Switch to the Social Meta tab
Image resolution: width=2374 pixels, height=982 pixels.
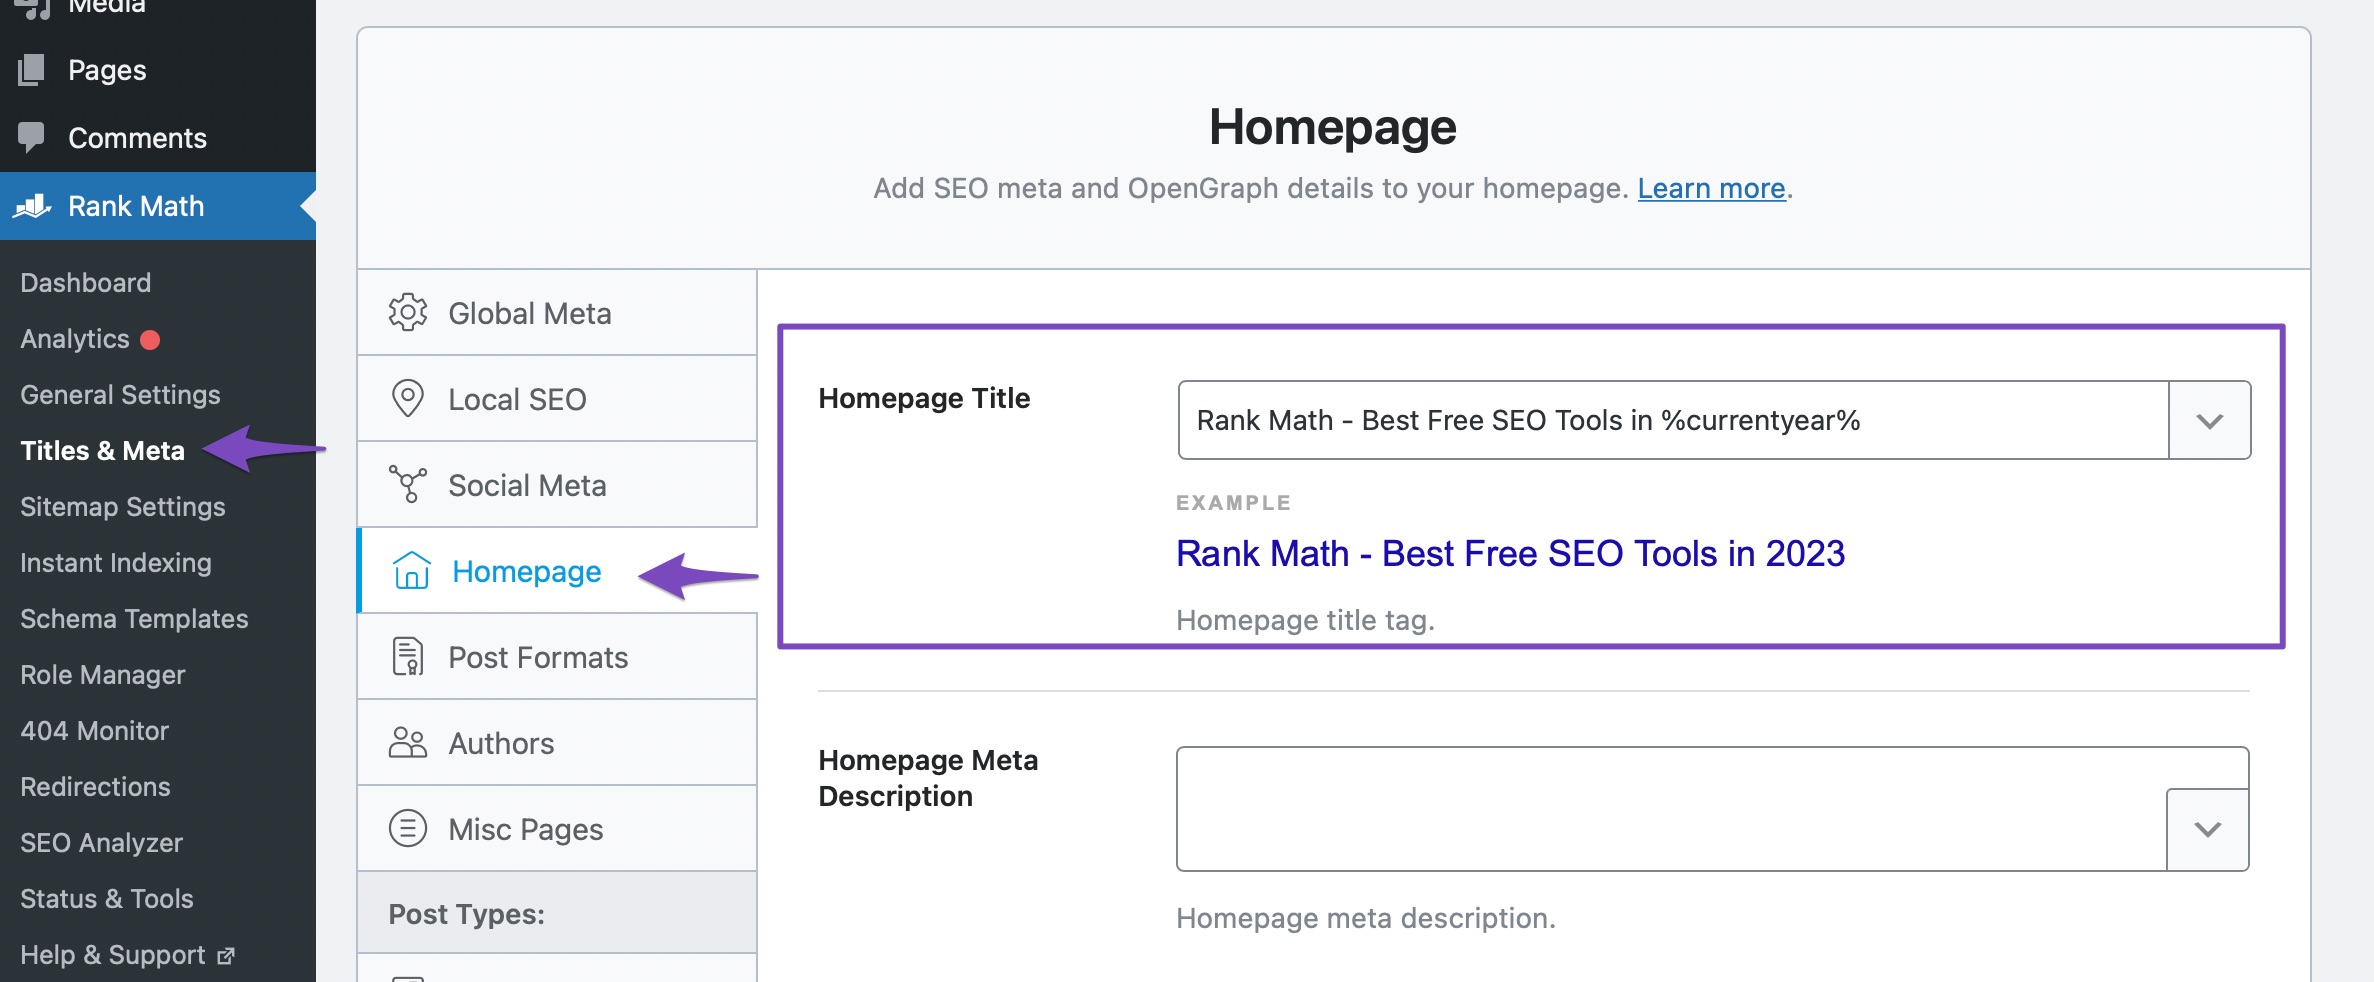tap(557, 485)
